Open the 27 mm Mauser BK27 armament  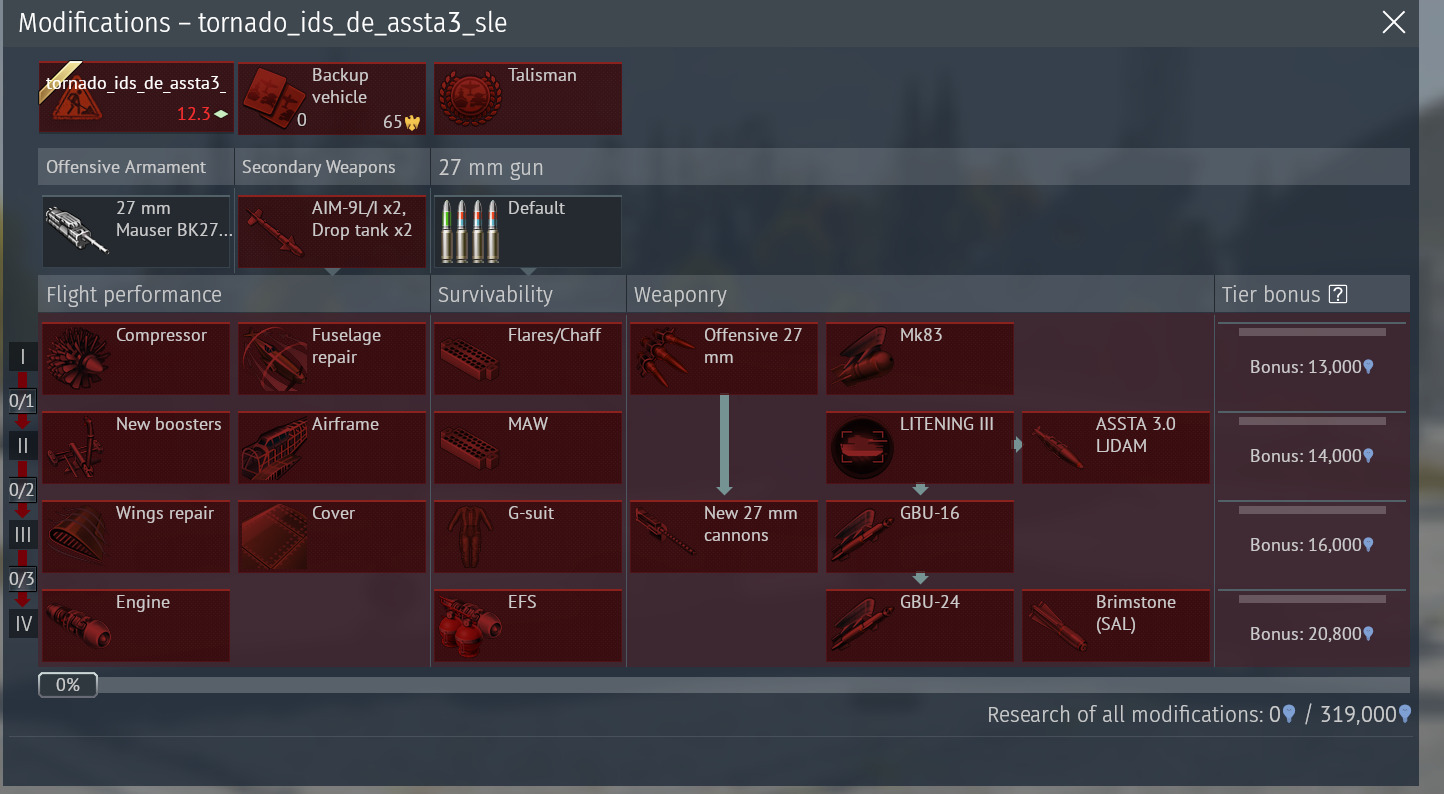[x=135, y=231]
